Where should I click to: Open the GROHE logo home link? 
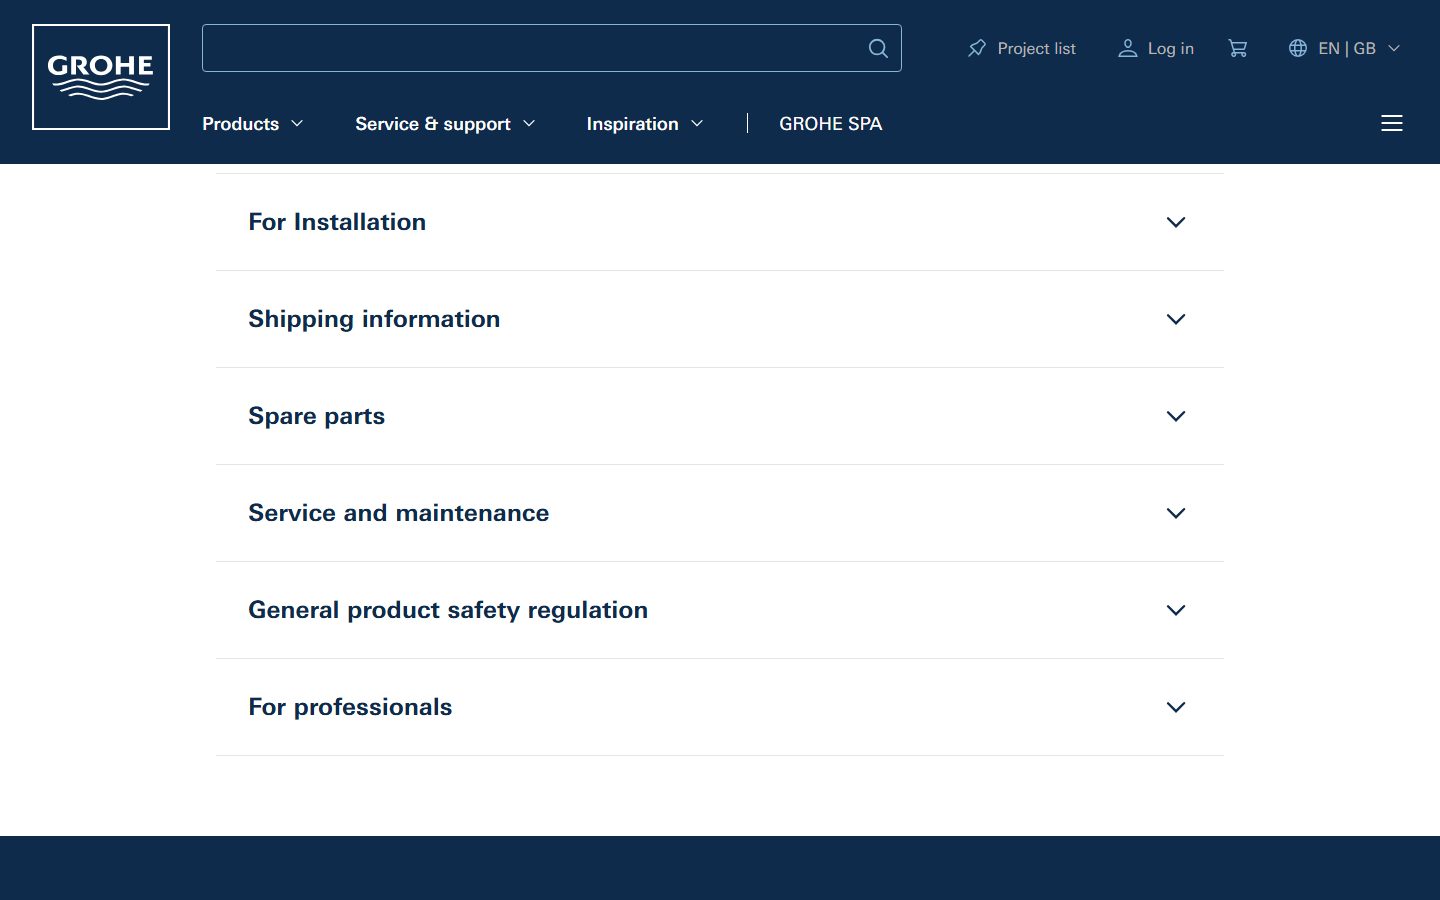pos(101,77)
